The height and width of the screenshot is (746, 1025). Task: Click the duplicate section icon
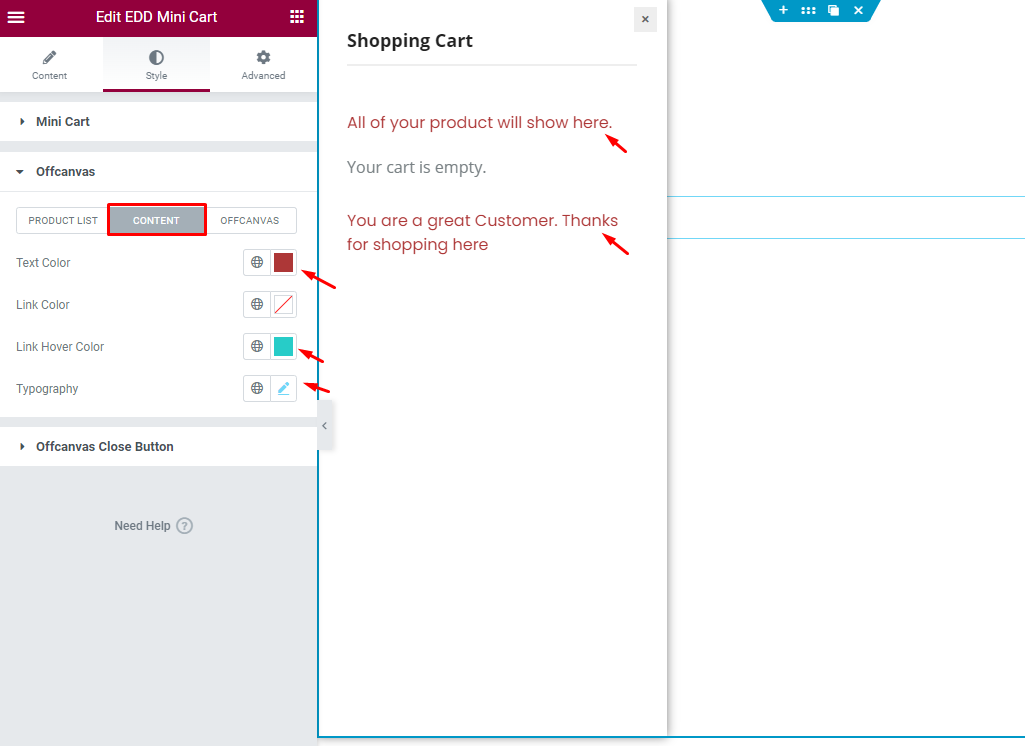833,10
